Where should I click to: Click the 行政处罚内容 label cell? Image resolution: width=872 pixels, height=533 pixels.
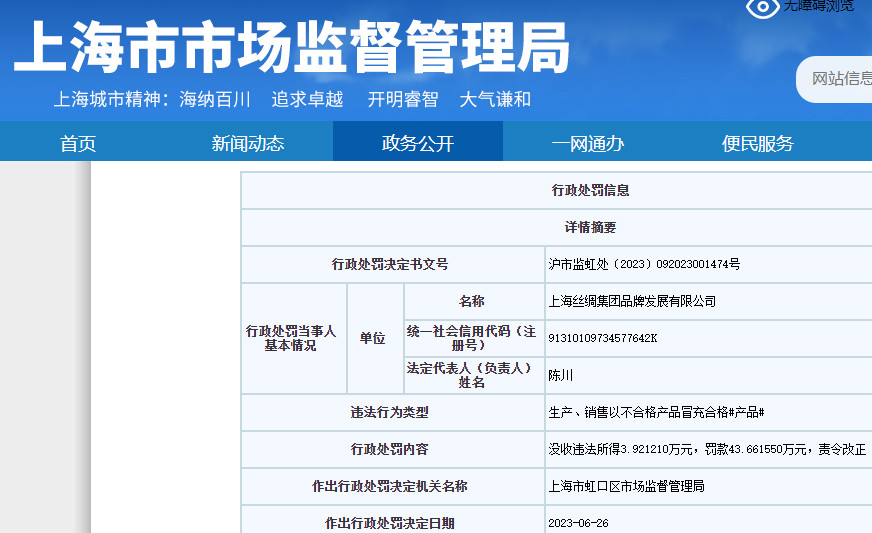tap(393, 449)
